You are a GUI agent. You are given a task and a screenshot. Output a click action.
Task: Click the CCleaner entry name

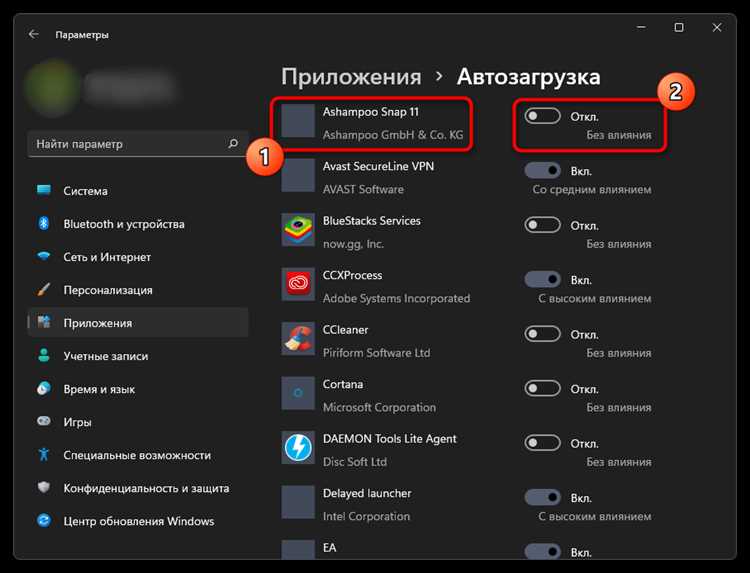(x=345, y=330)
